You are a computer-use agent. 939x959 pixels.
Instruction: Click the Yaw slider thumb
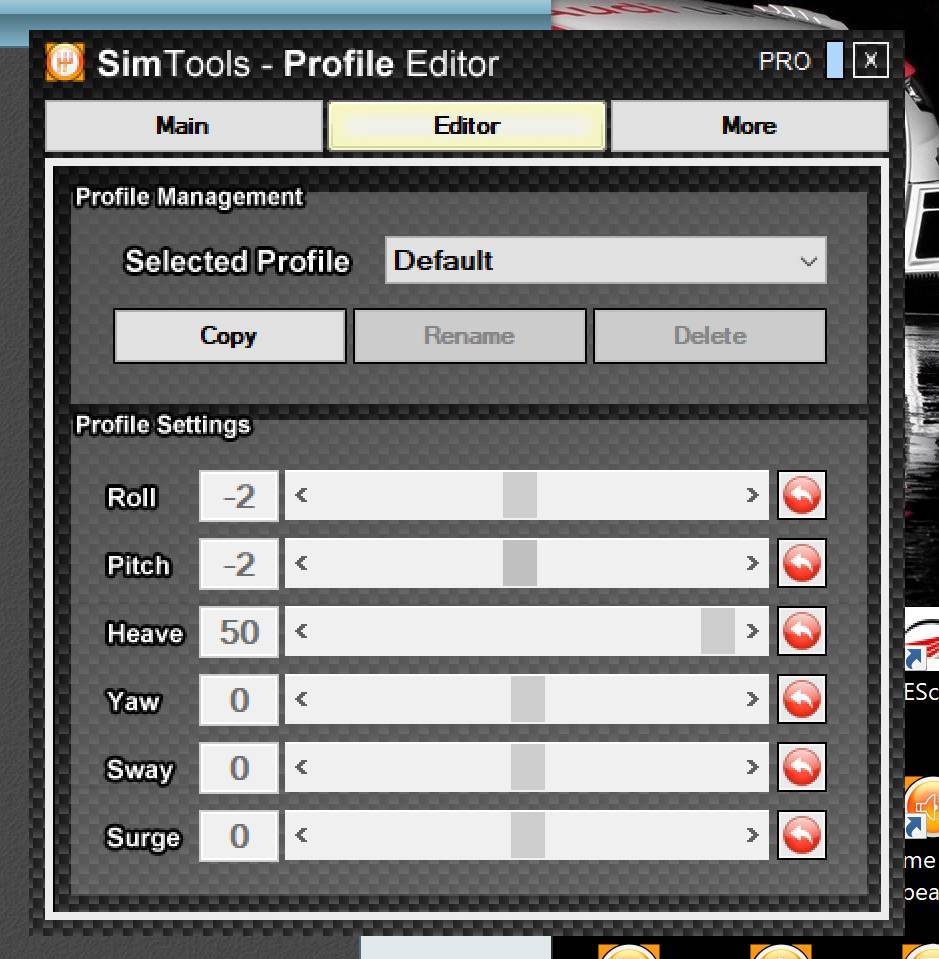coord(527,699)
